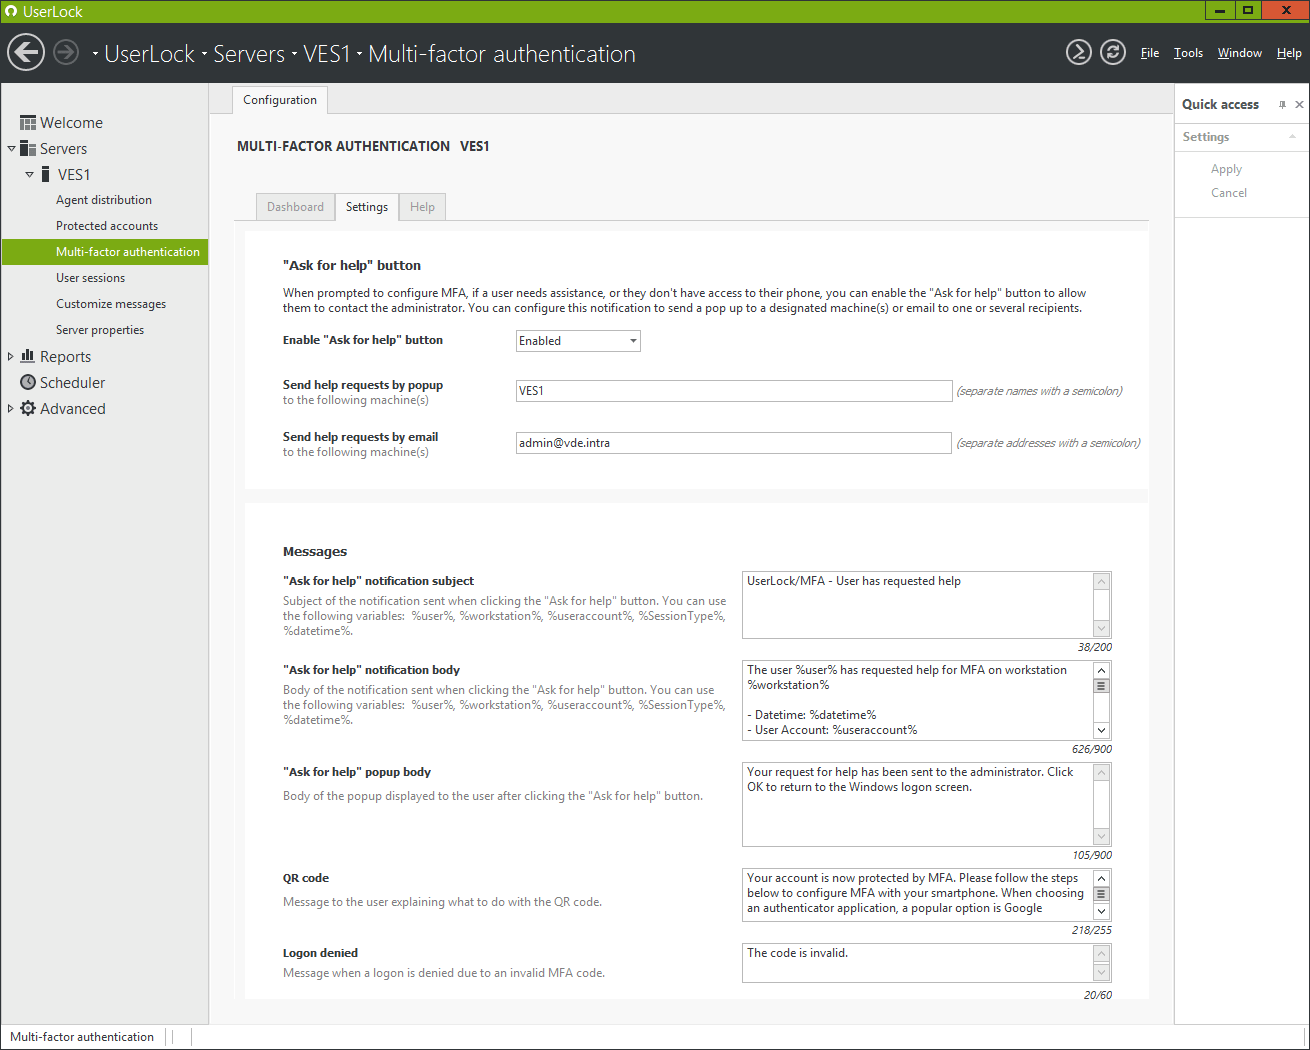
Task: Click Apply in Quick access
Action: coord(1226,169)
